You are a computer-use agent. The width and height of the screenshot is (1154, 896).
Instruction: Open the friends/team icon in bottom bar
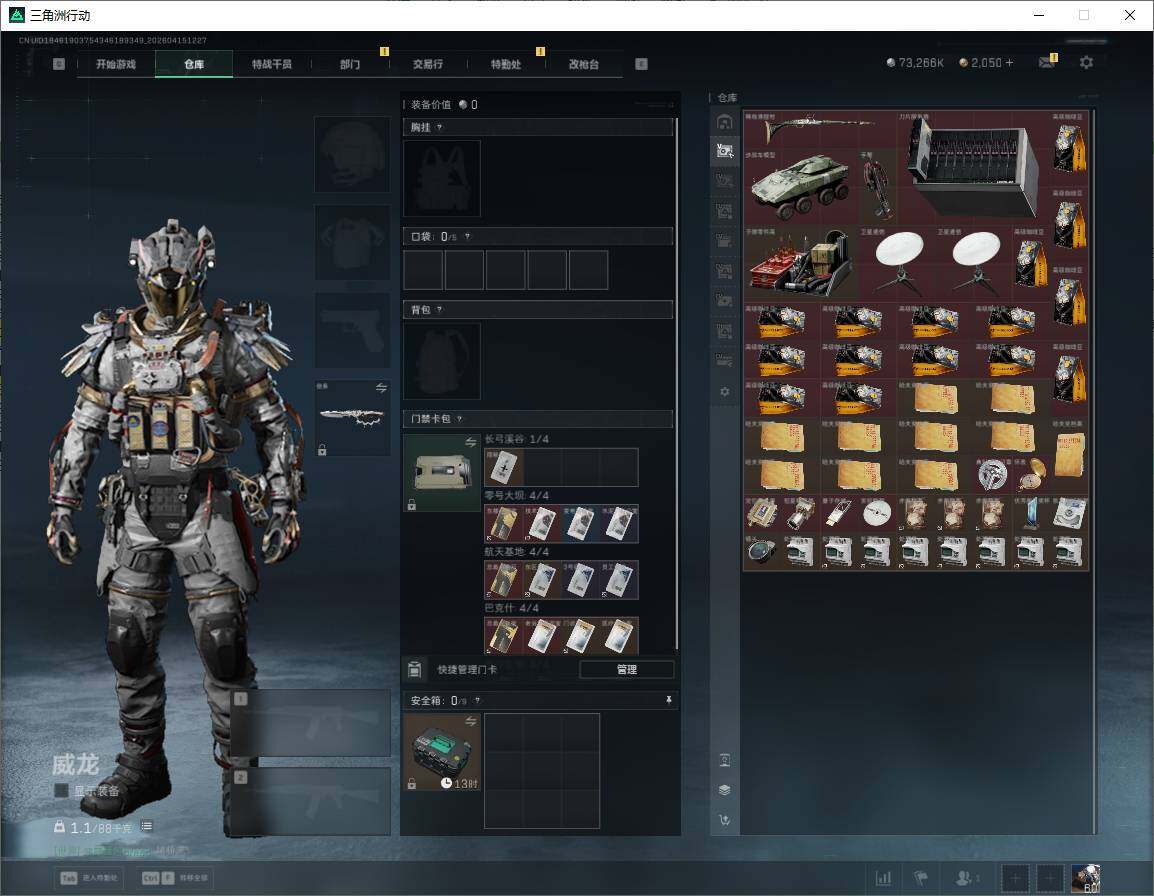click(966, 878)
